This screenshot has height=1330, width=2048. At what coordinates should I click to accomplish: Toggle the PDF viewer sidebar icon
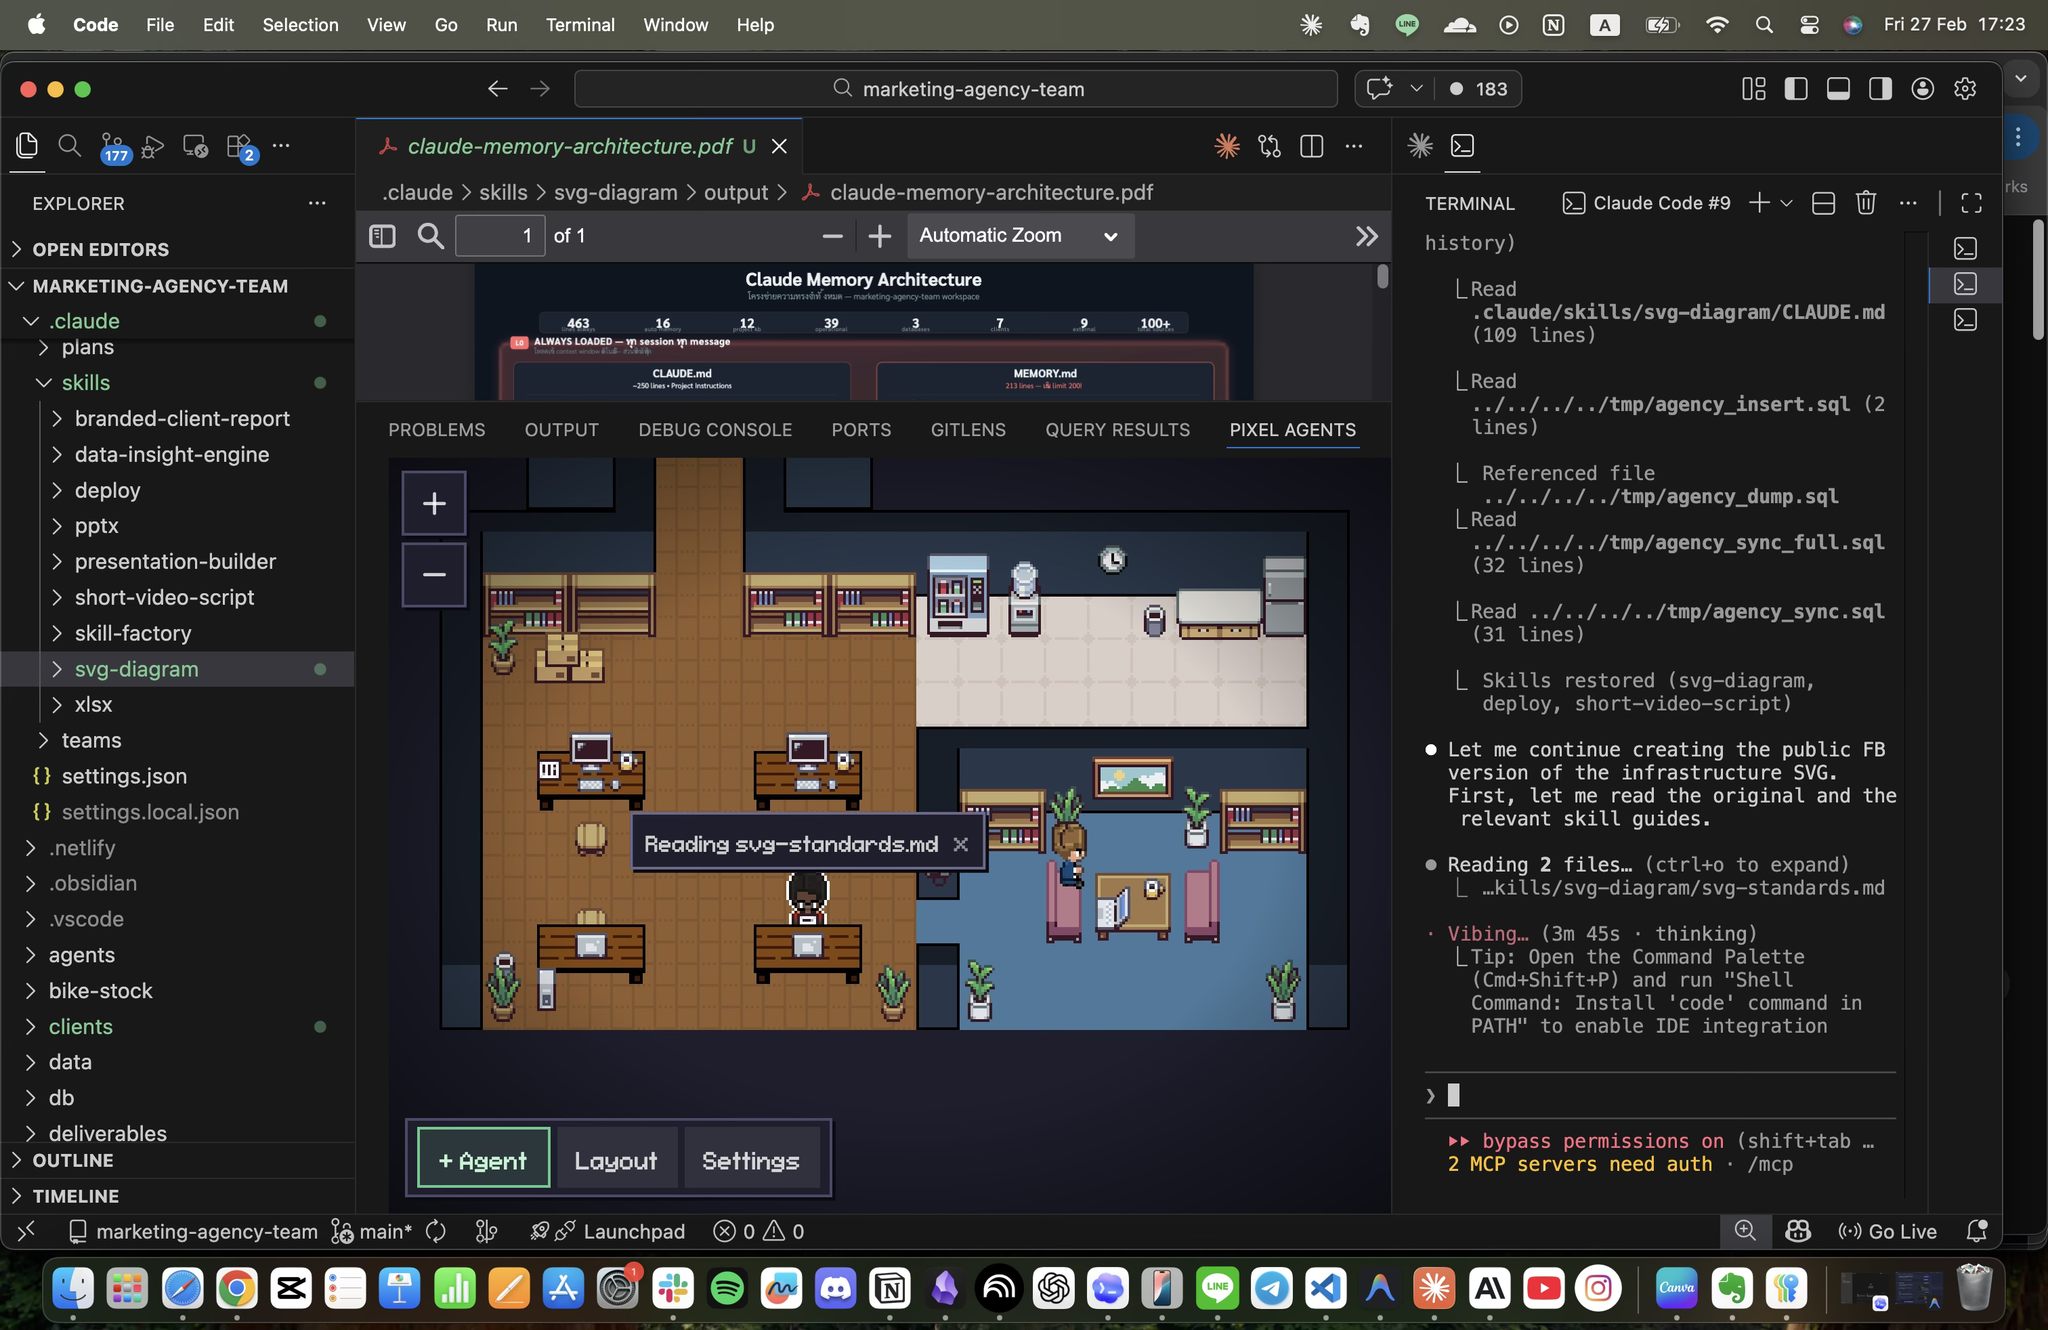point(382,236)
